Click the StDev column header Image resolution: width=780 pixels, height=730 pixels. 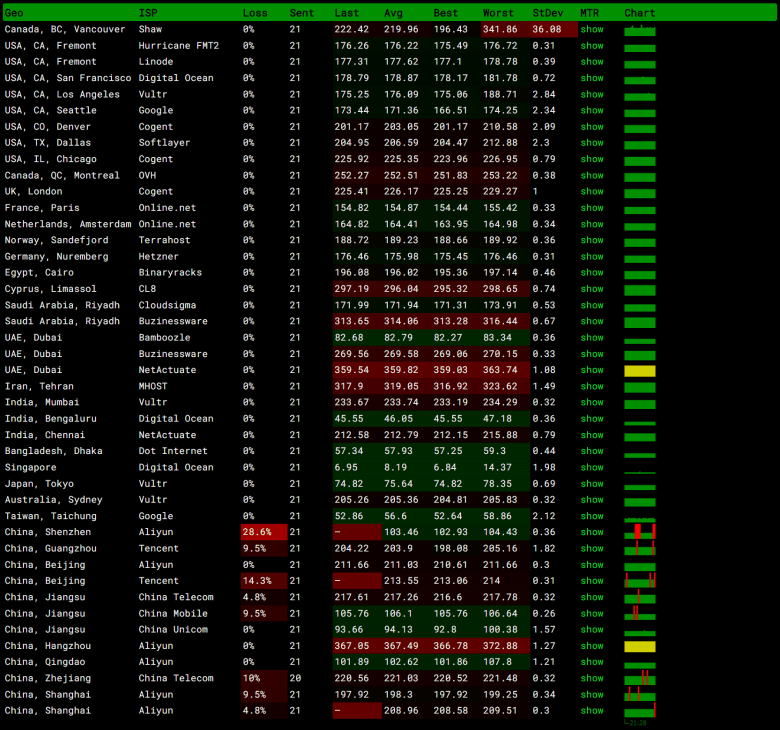(546, 13)
